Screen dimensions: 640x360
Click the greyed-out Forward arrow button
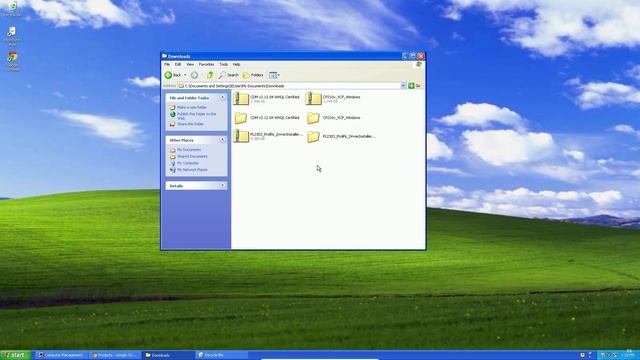[x=194, y=75]
